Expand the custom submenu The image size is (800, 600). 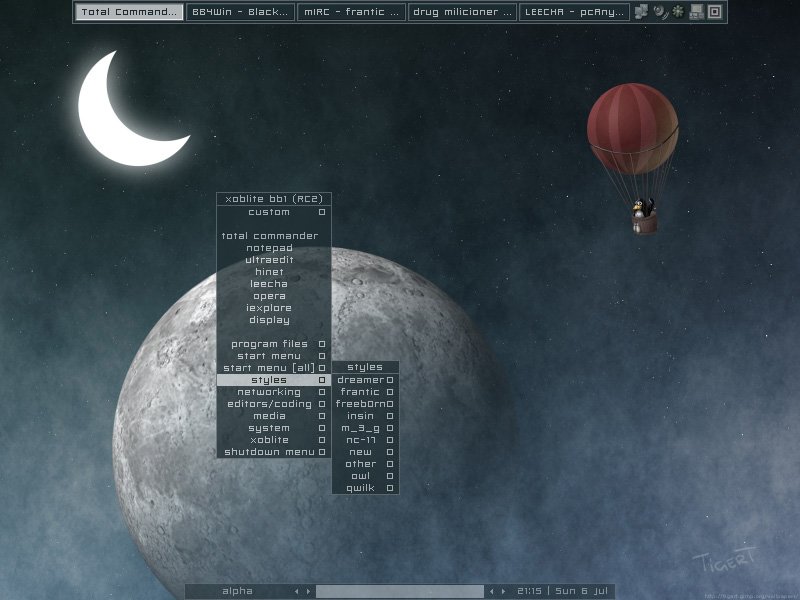point(274,212)
